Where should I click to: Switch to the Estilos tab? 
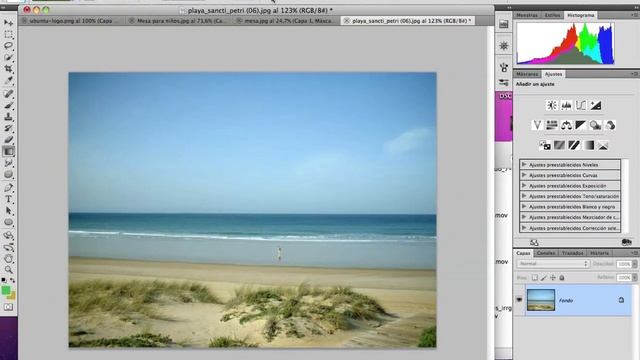click(x=552, y=15)
